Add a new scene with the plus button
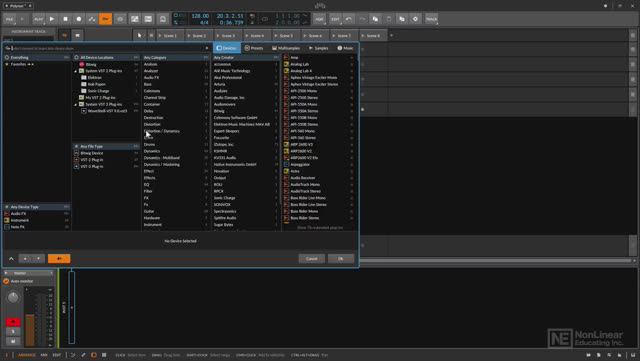This screenshot has width=640, height=361. (x=391, y=36)
